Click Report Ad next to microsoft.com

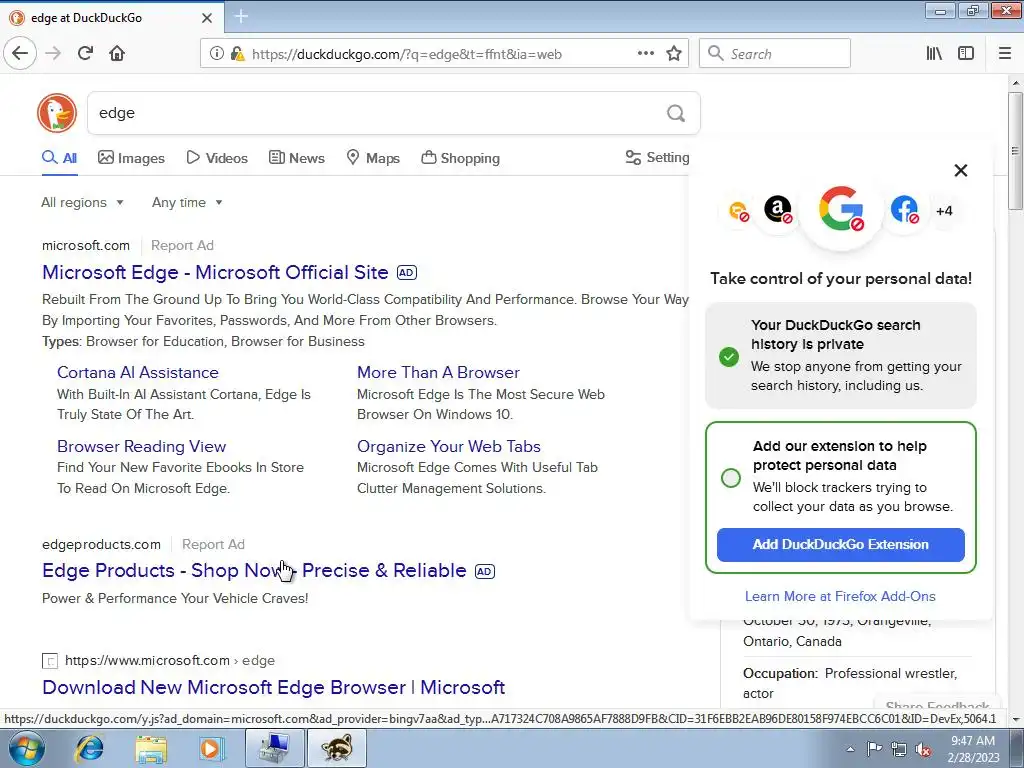[x=182, y=246]
